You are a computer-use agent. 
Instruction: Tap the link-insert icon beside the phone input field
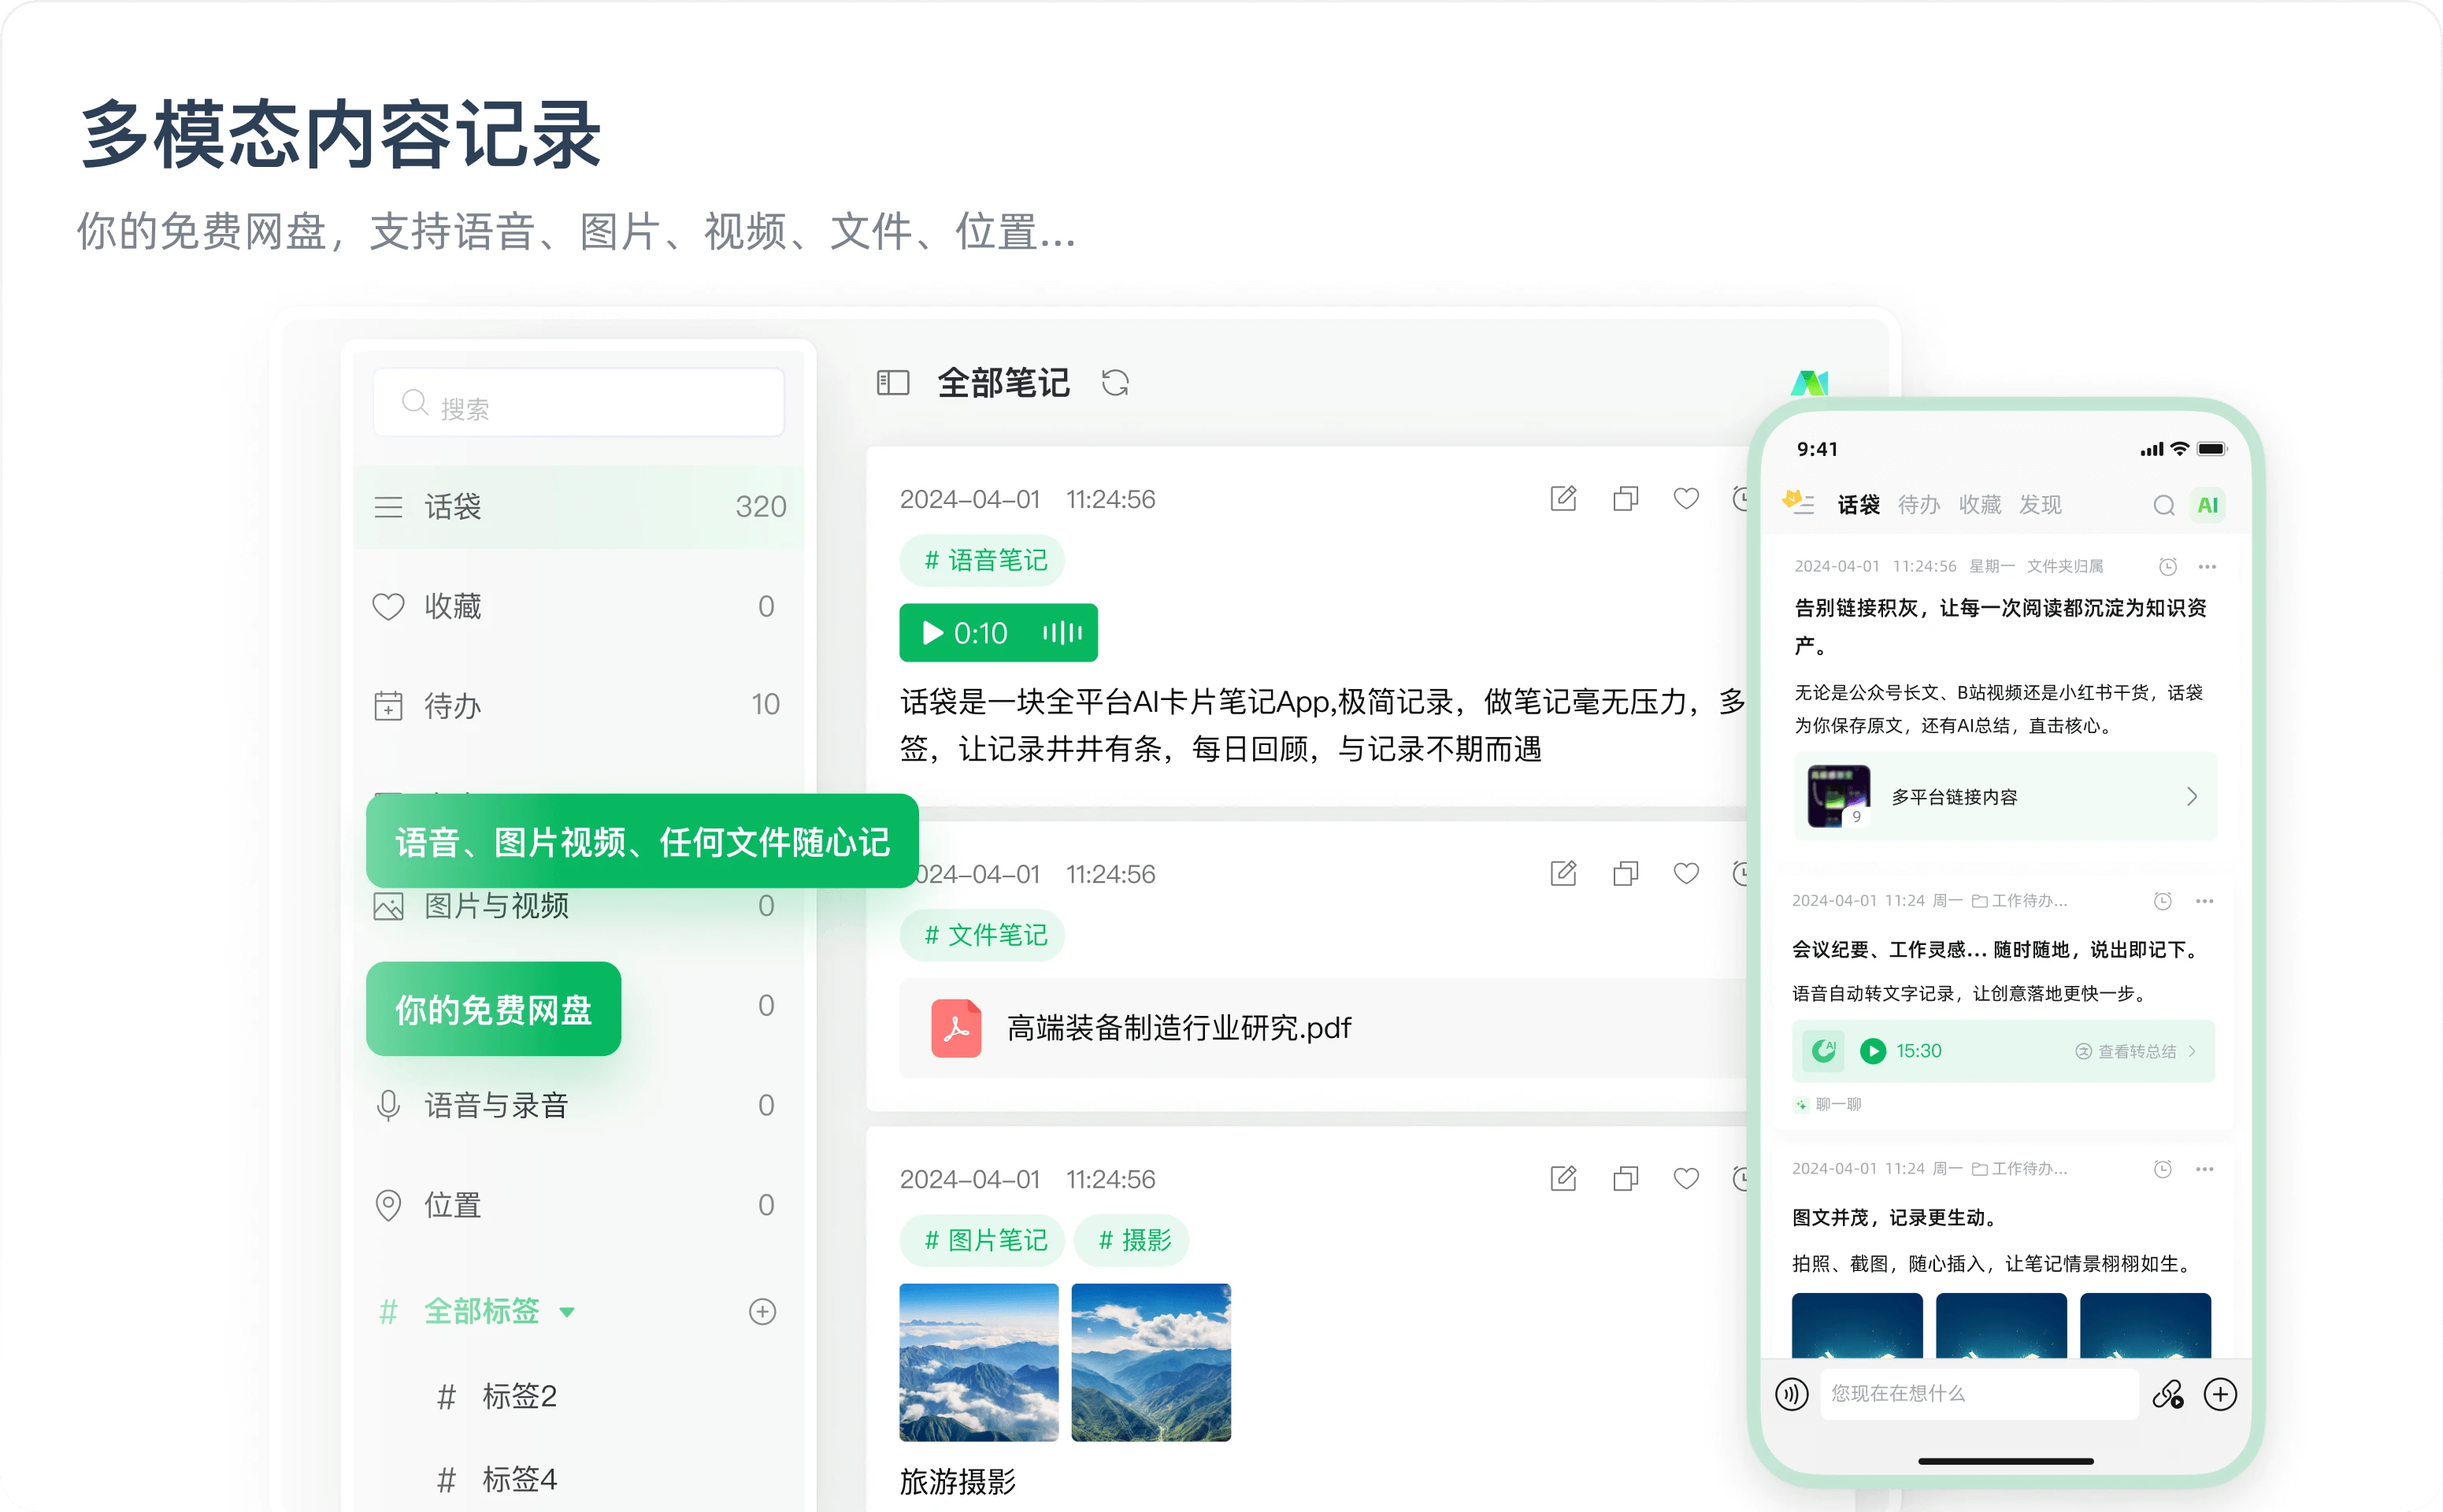point(2169,1394)
